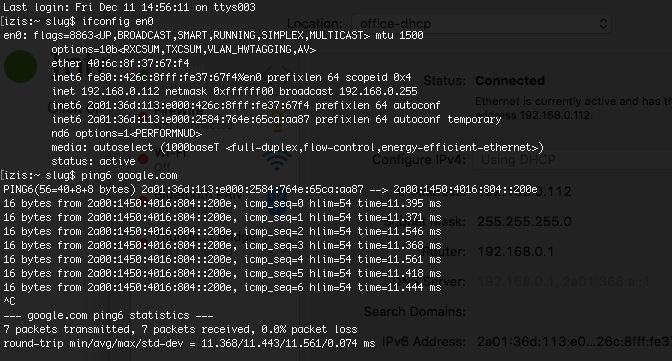Click the green Ethernet status dot

tap(20, 66)
